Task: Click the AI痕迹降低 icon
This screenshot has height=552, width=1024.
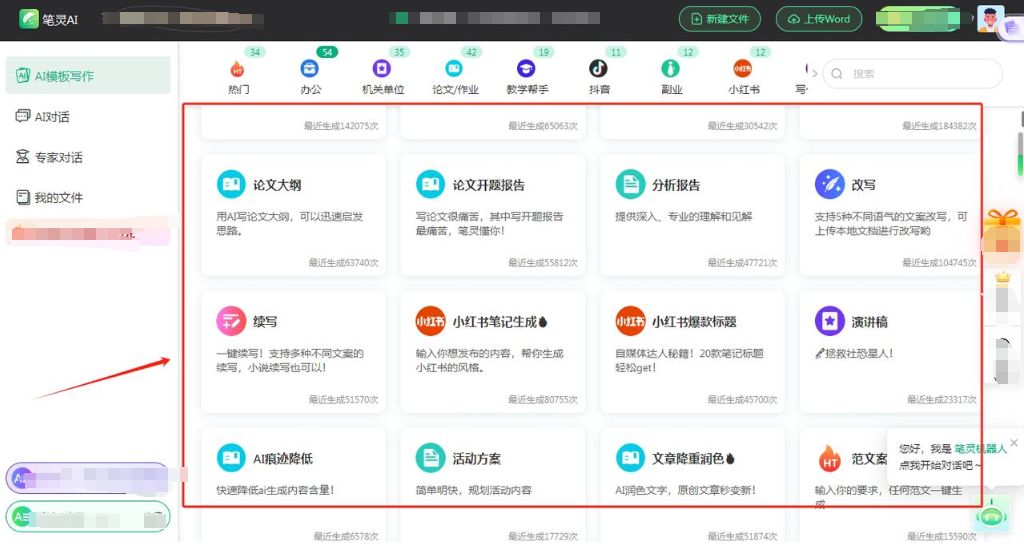Action: click(x=231, y=458)
